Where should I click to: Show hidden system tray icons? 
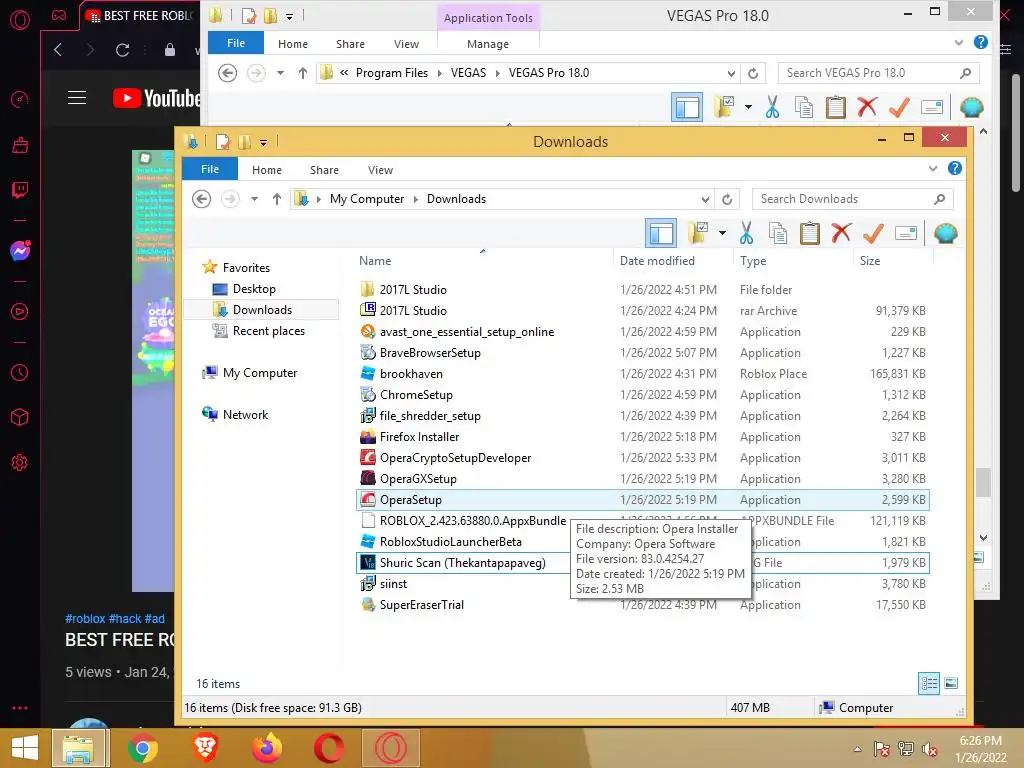[x=857, y=749]
